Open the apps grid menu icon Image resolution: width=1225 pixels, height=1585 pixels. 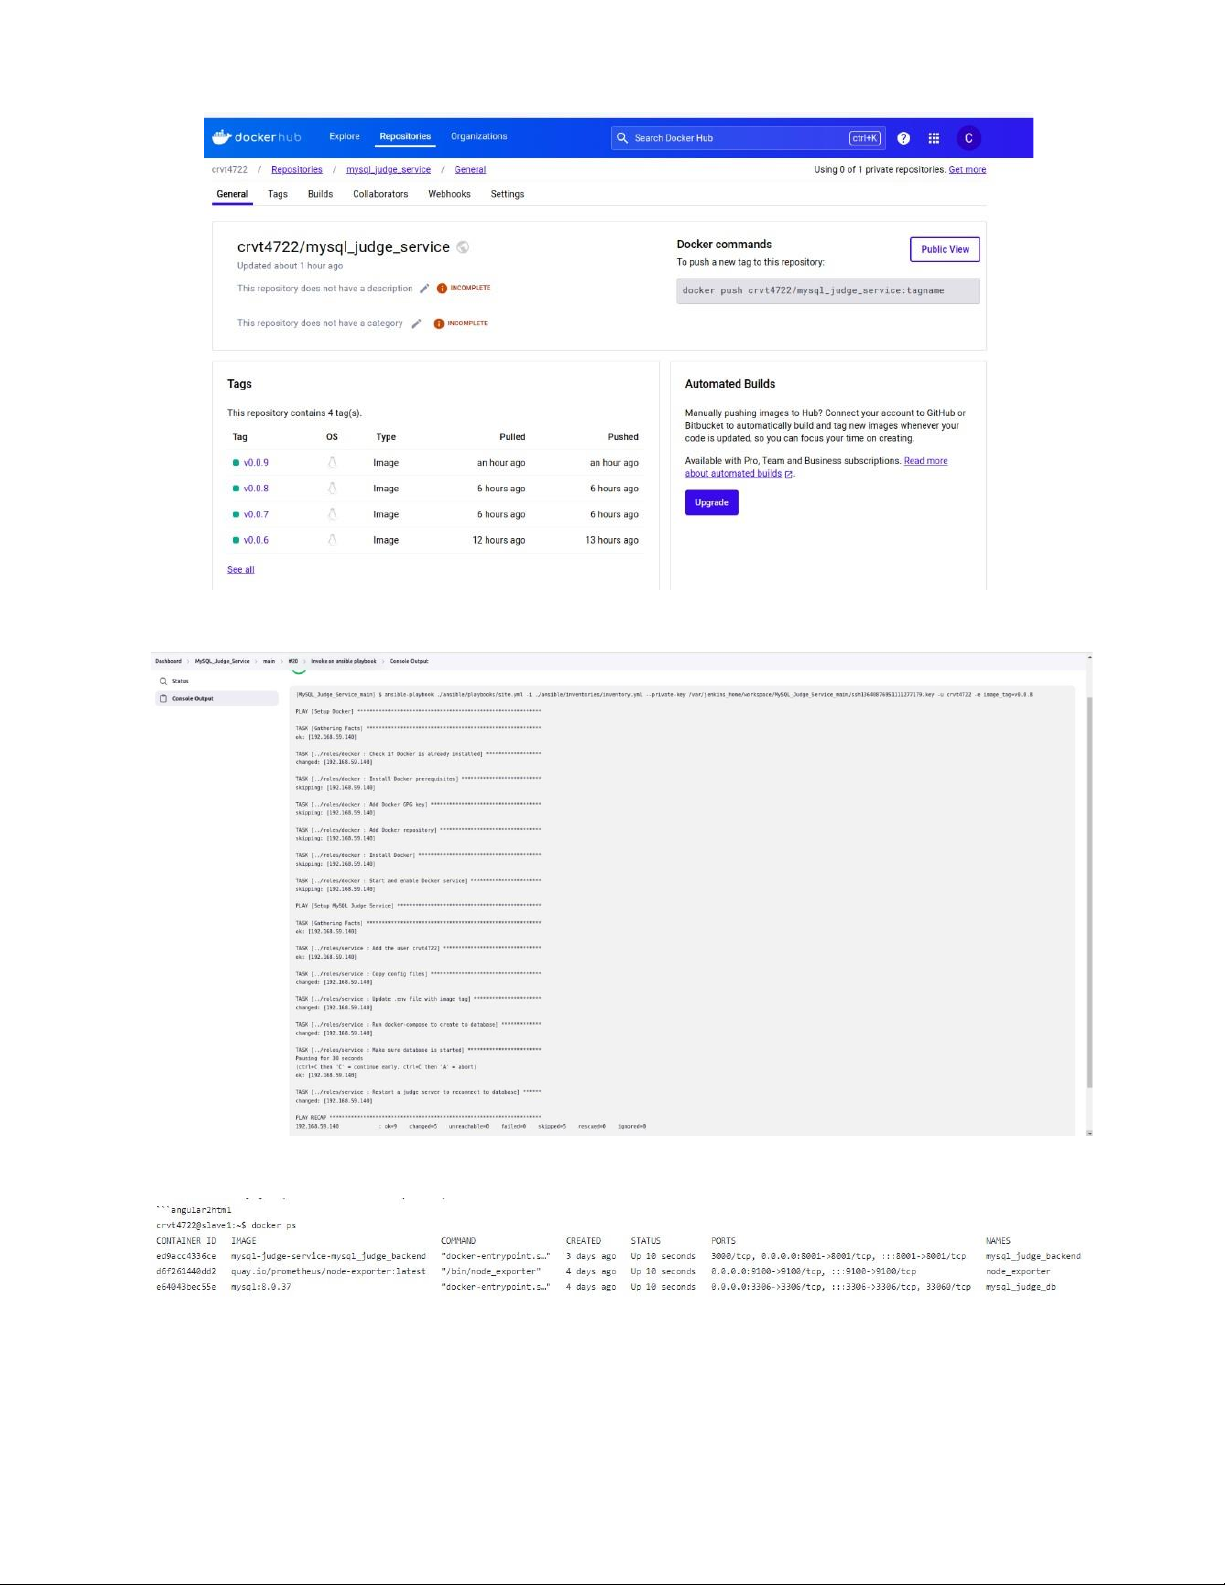coord(934,138)
